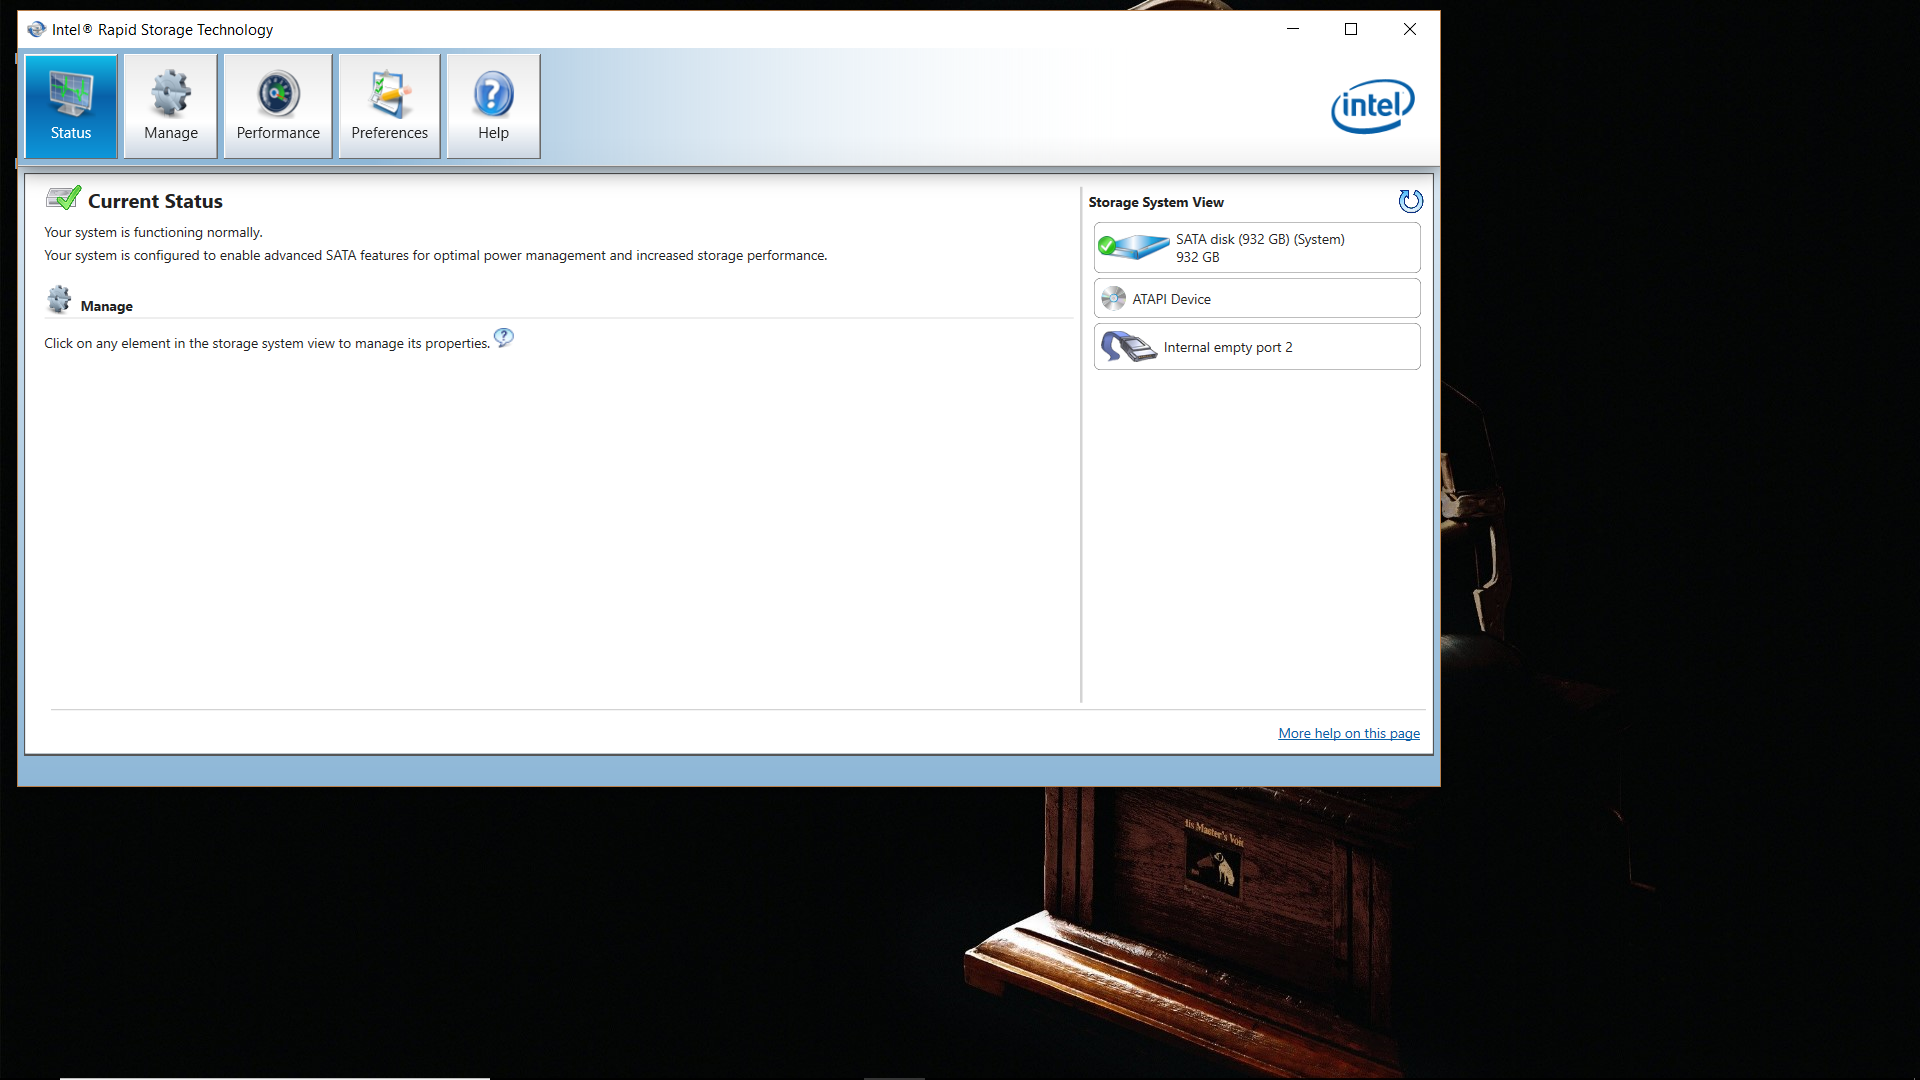Open the Status tab
This screenshot has width=1920, height=1080.
pos(71,106)
